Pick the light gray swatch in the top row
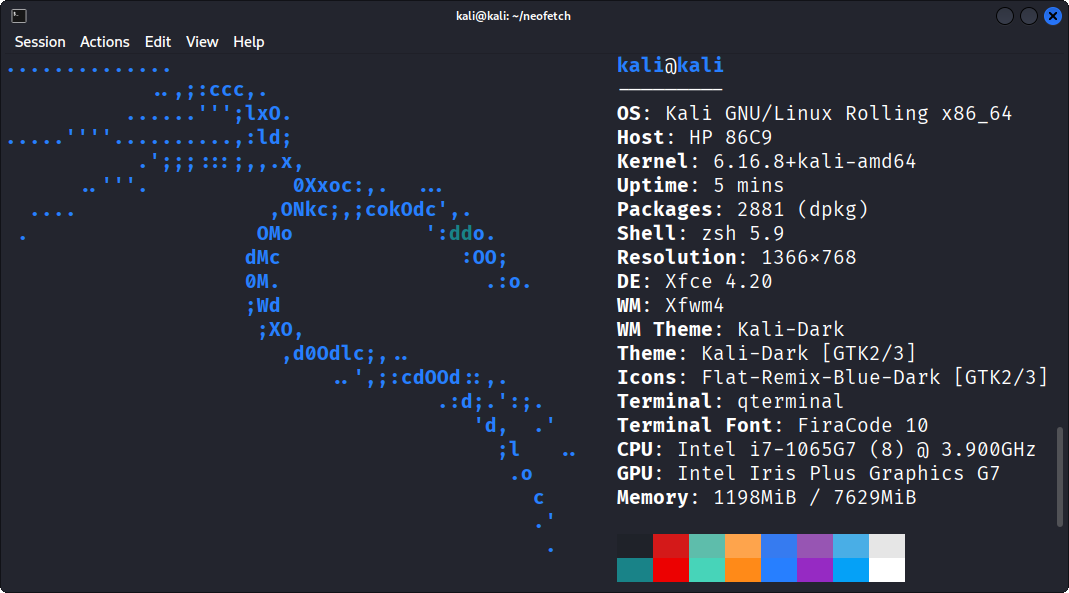Viewport: 1069px width, 593px height. tap(887, 545)
